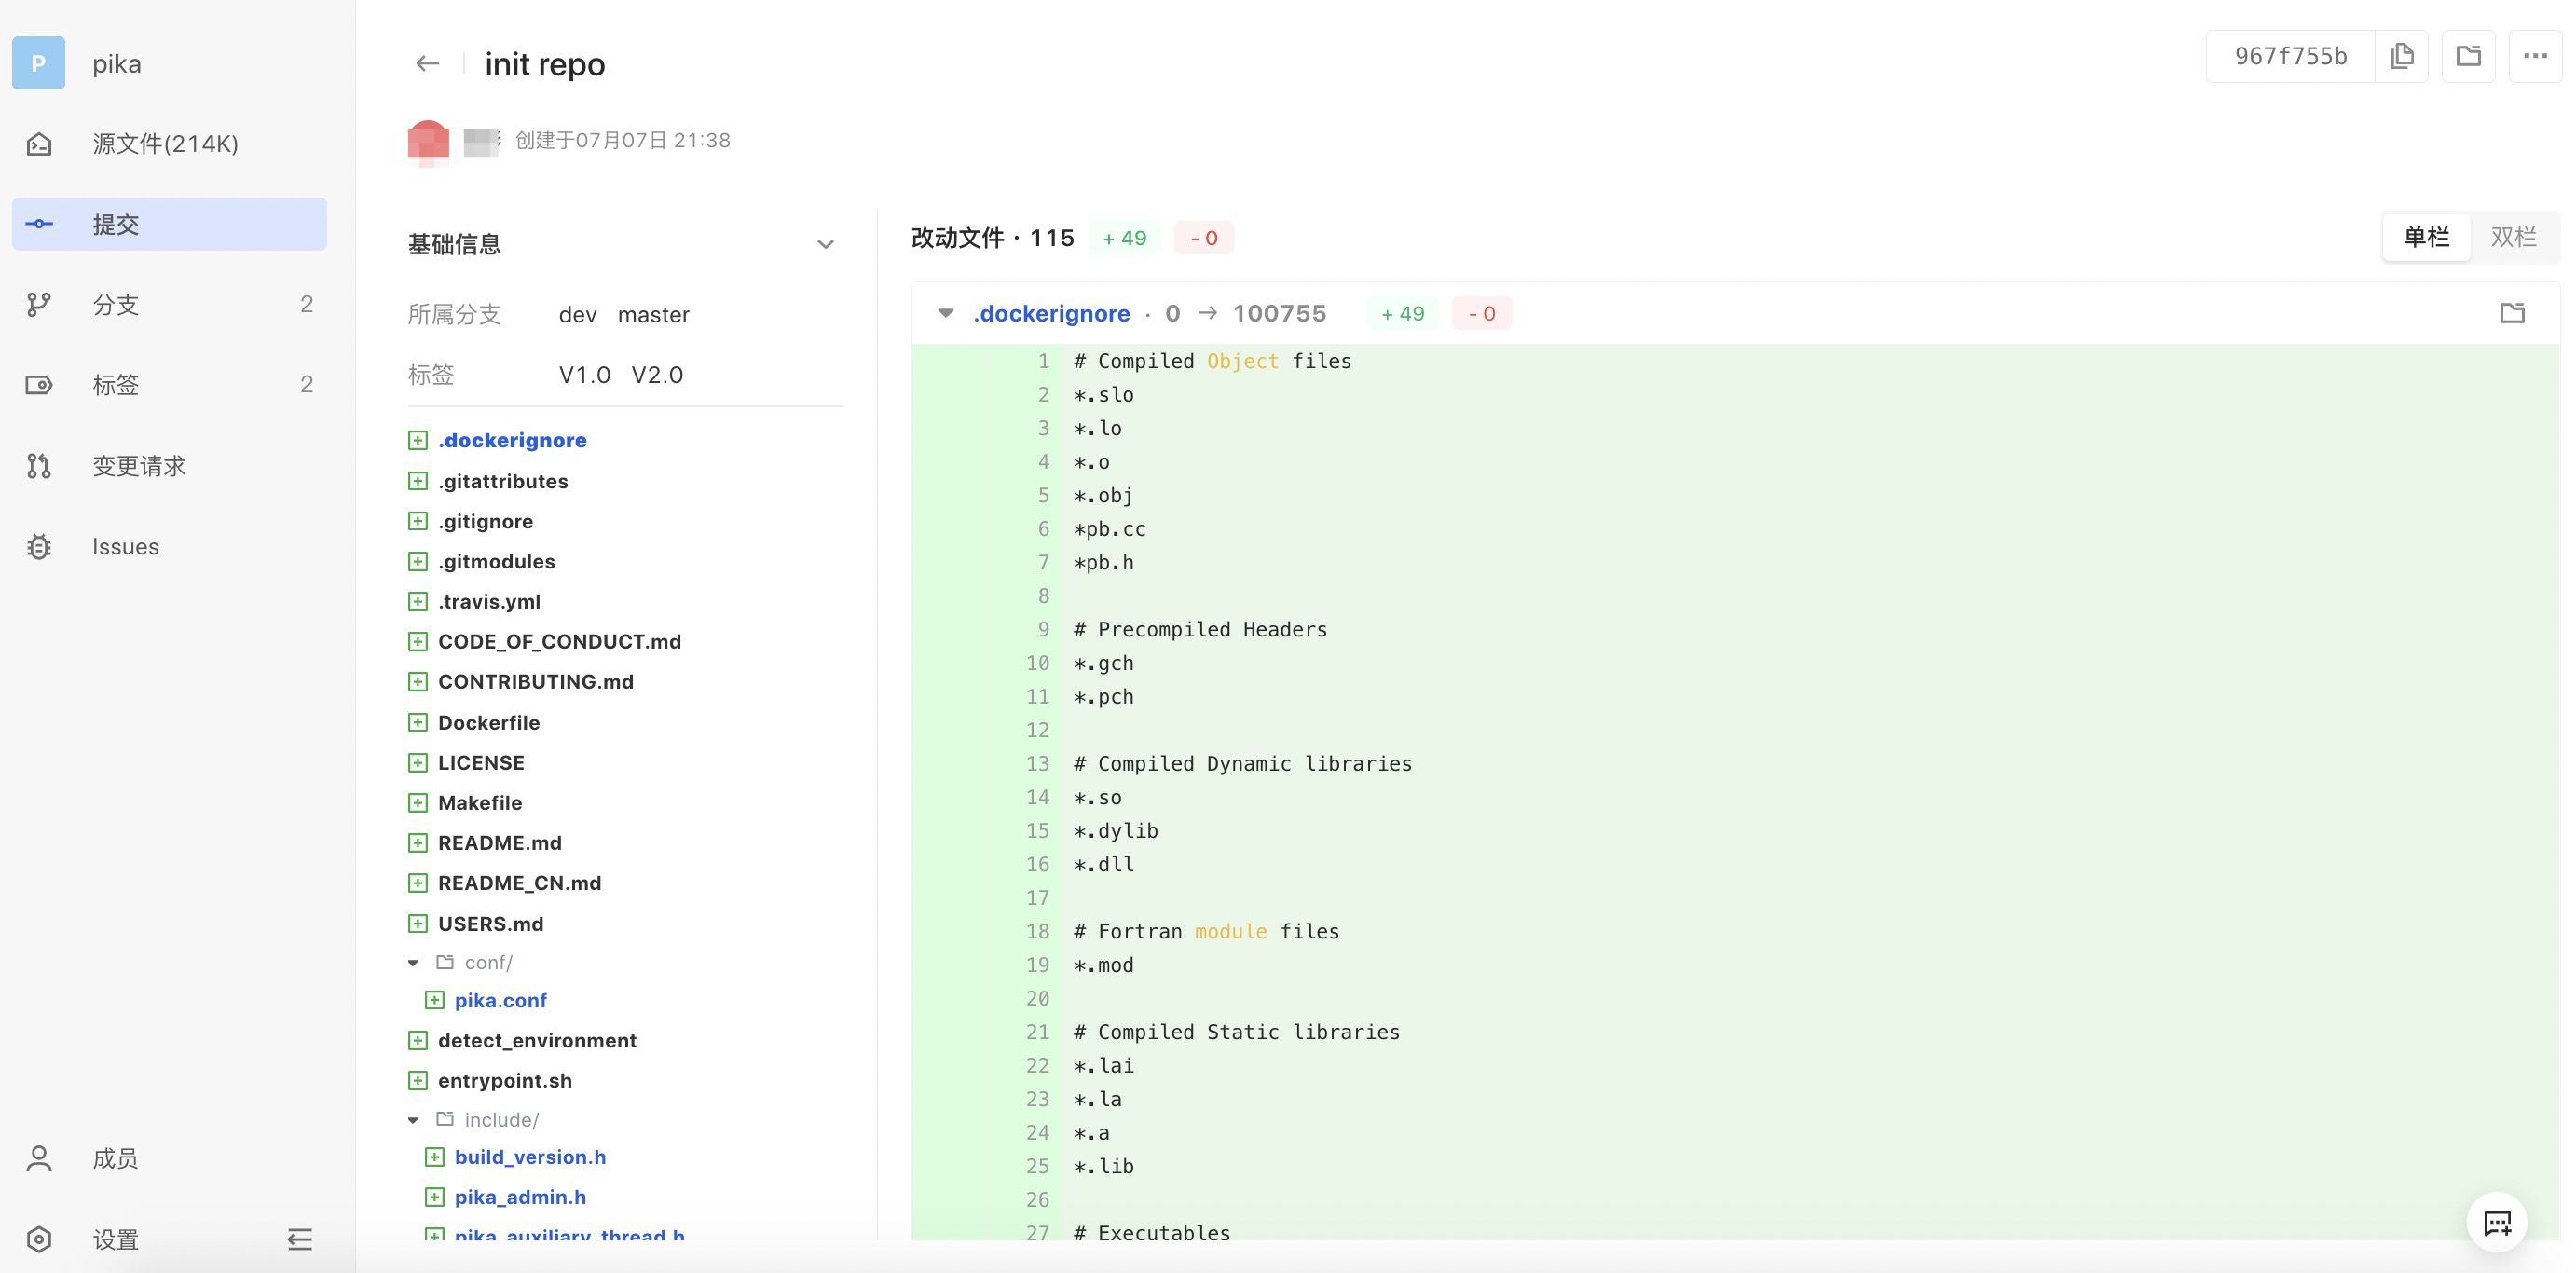Screen dimensions: 2576x1273
Task: Click the commit hash 967f755b
Action: [2290, 56]
